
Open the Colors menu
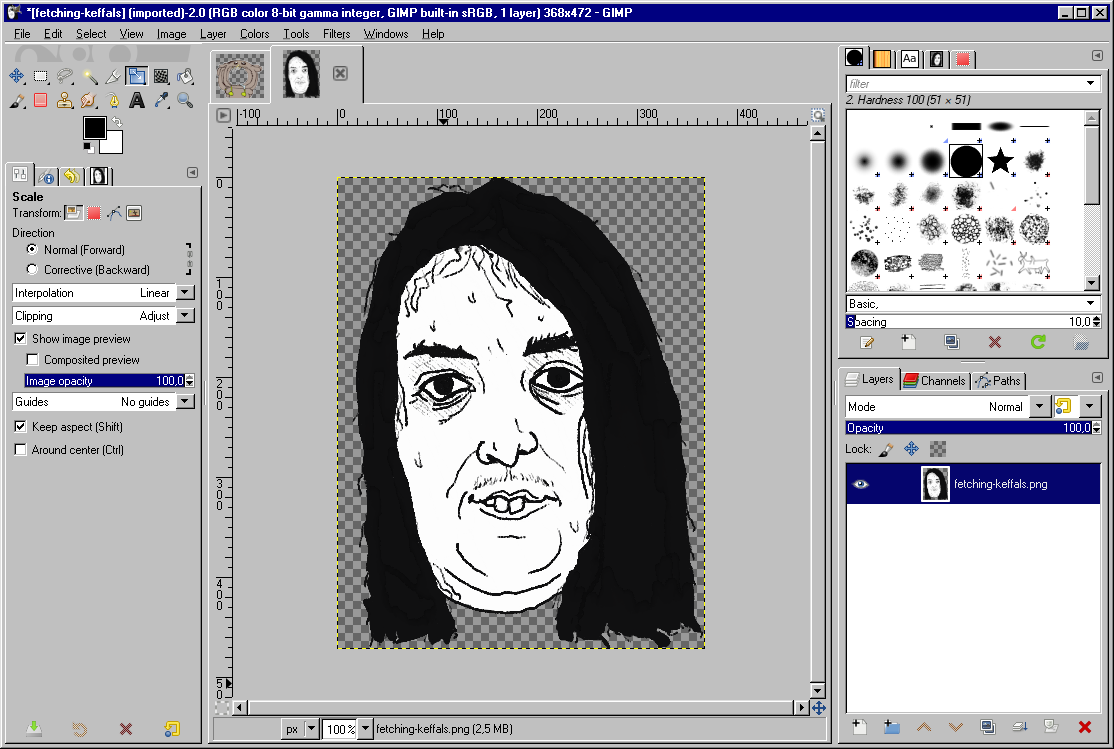254,33
